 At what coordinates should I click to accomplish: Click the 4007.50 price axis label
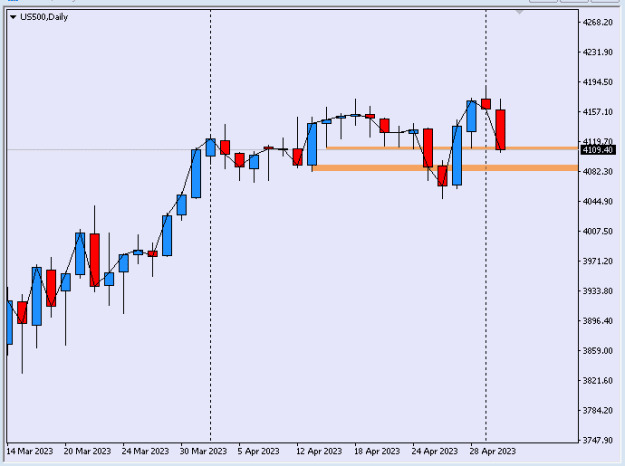[x=597, y=232]
